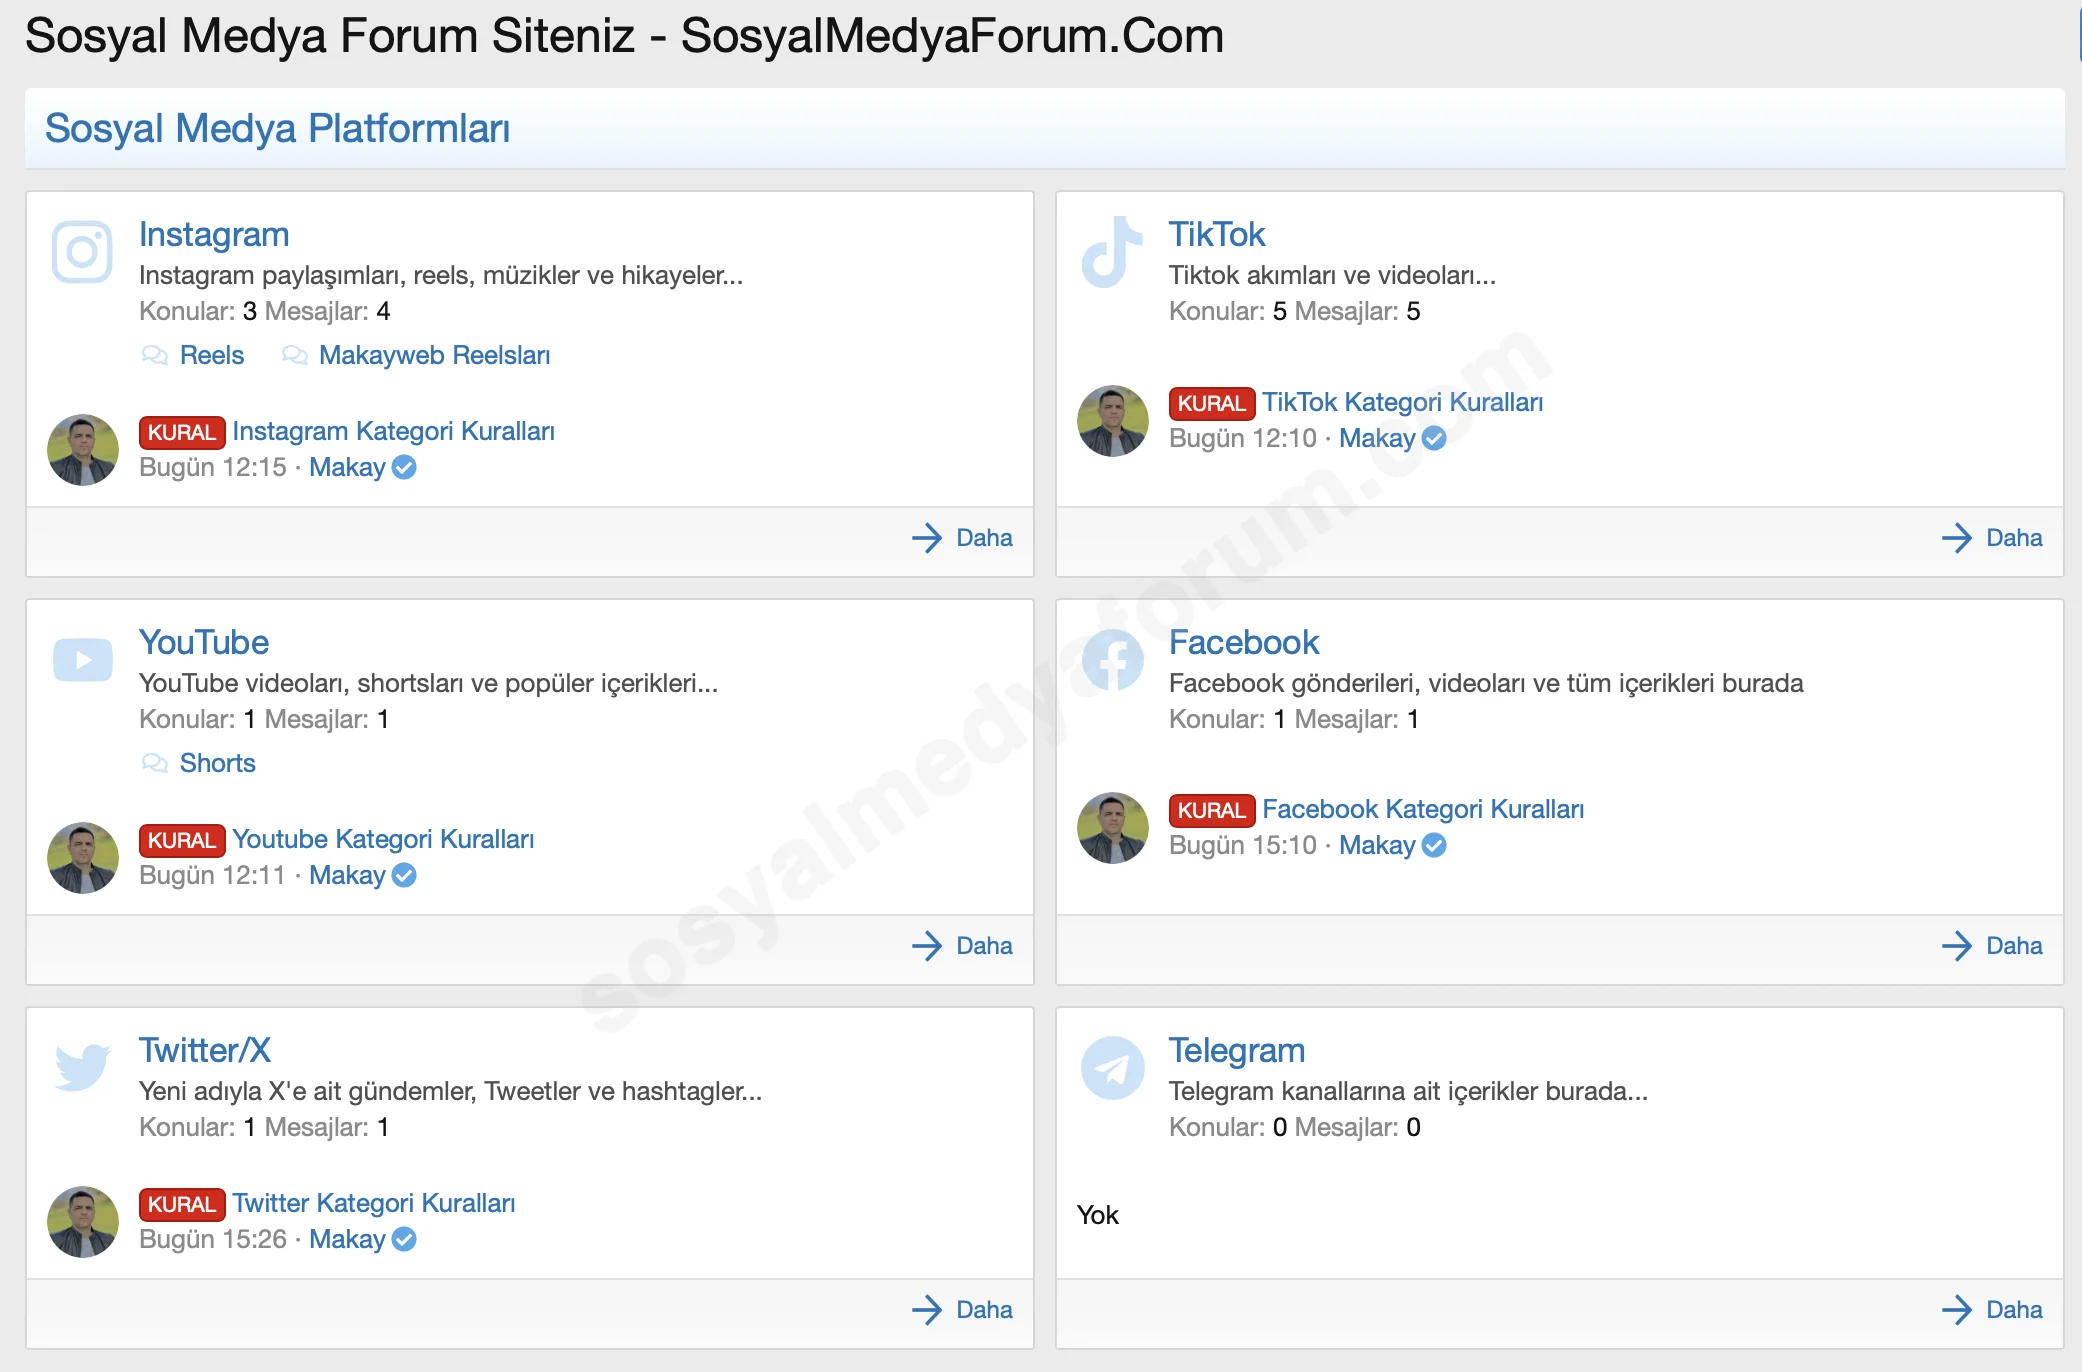This screenshot has height=1372, width=2082.
Task: Click Makay avatar in Twitter/X section
Action: coord(83,1221)
